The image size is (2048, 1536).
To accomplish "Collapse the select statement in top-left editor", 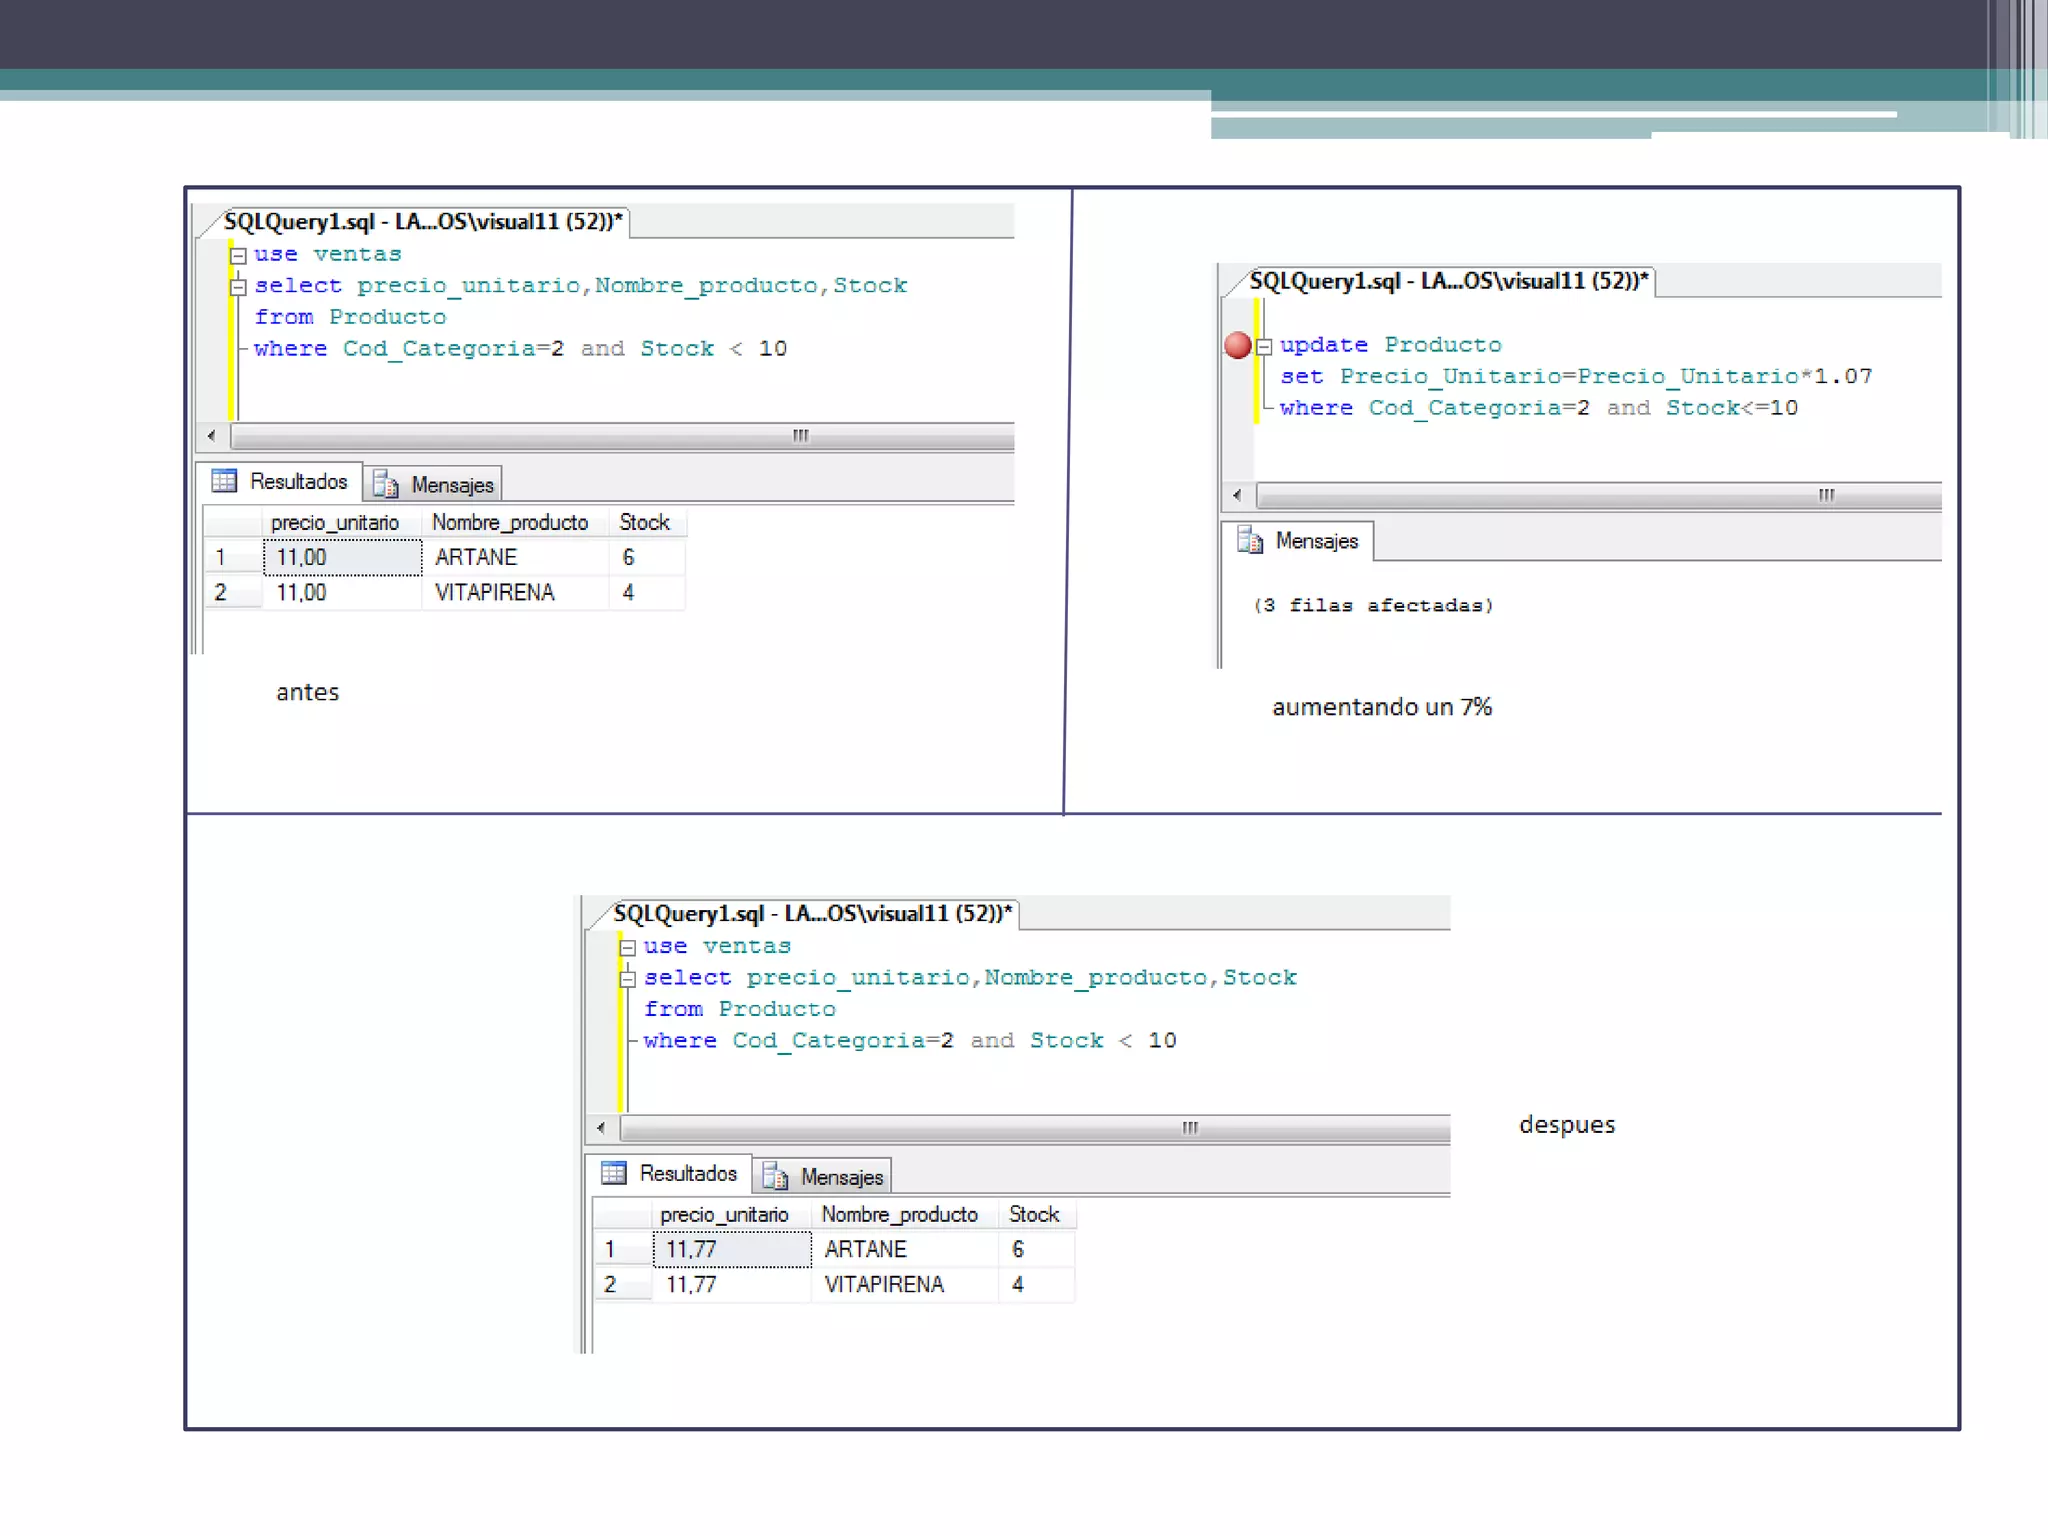I will (x=238, y=288).
